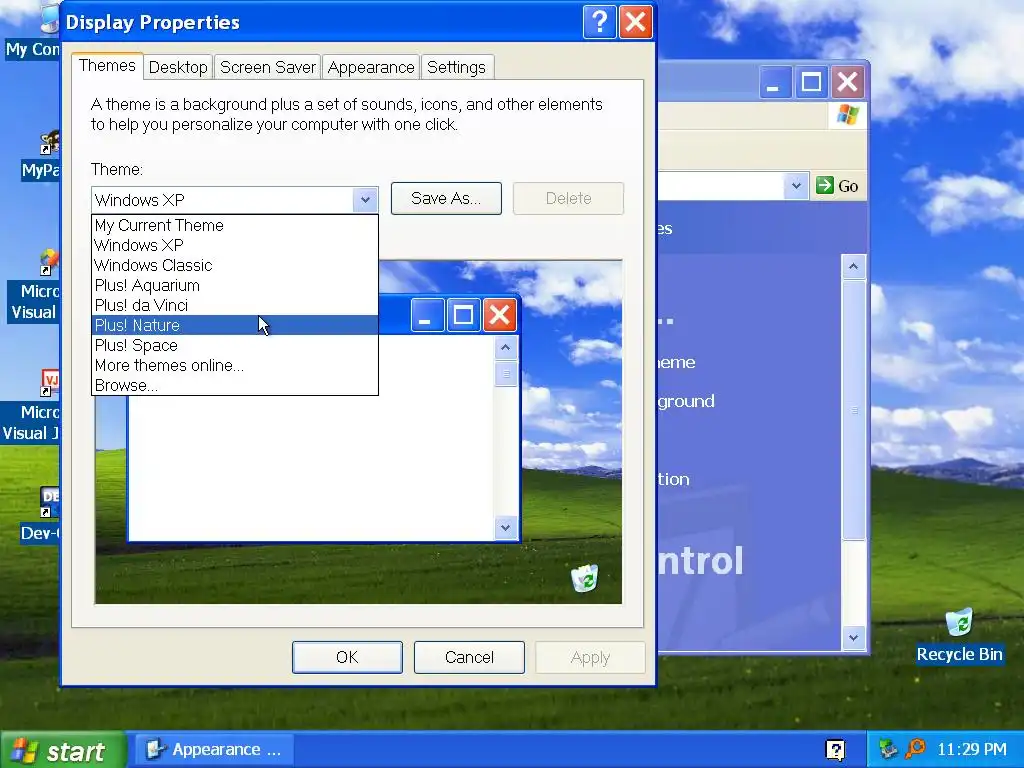The height and width of the screenshot is (768, 1024).
Task: Maximize the Control Panel window behind
Action: point(811,82)
